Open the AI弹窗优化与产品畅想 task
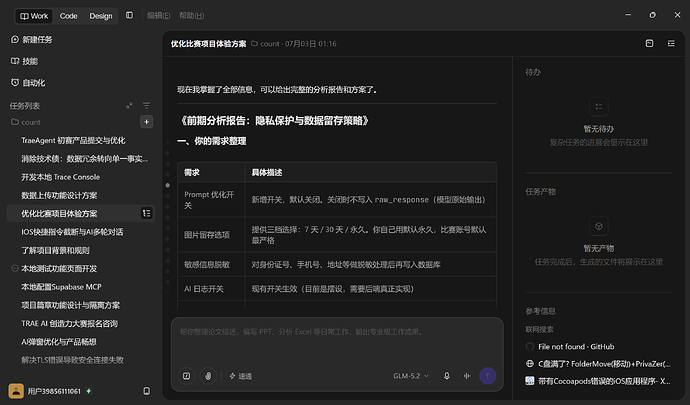The height and width of the screenshot is (405, 690). pos(59,342)
